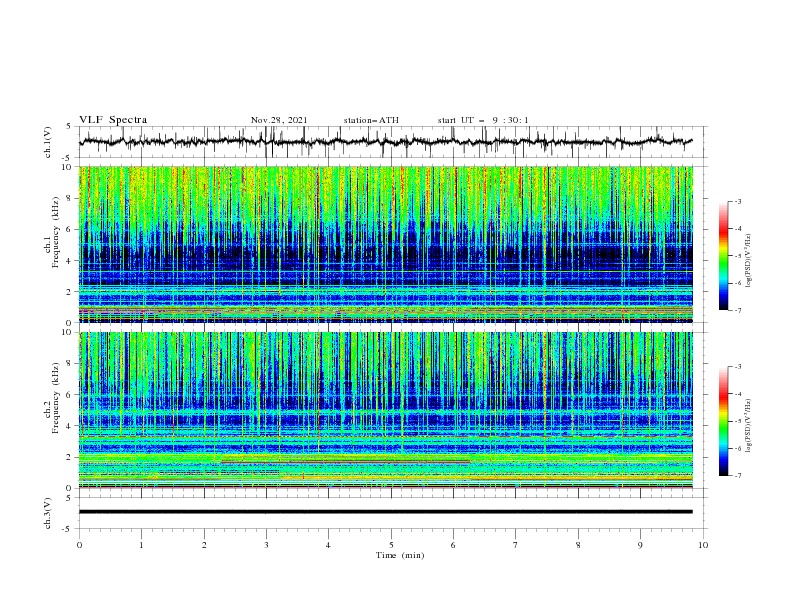Click the "Time (min)" axis label
This screenshot has height=612, width=792.
pyautogui.click(x=400, y=555)
